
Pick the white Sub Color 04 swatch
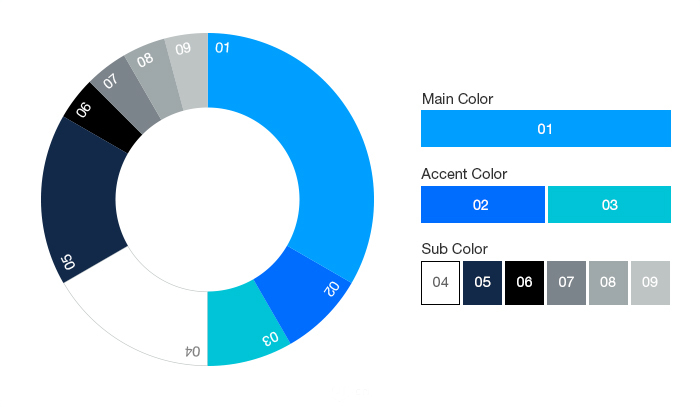tap(440, 282)
